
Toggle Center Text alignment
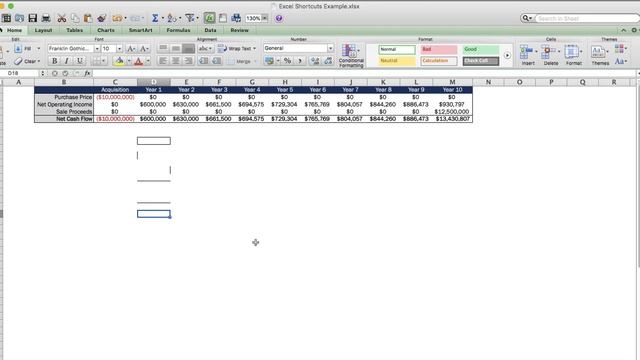[x=176, y=61]
